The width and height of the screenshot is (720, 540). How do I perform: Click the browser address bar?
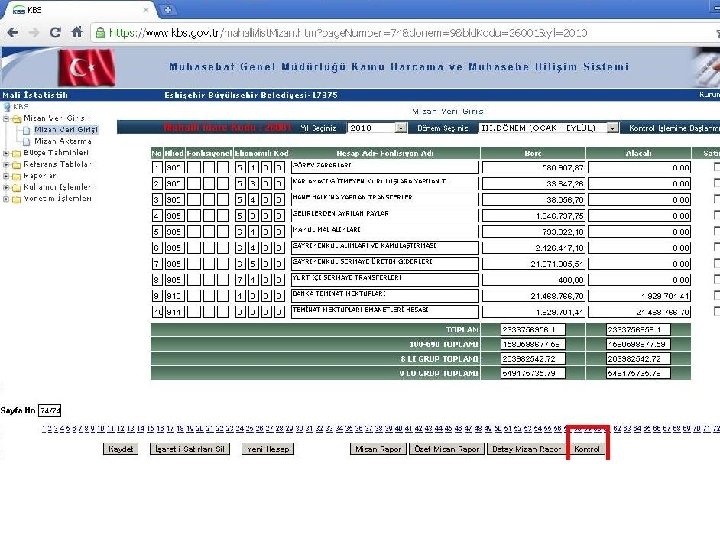pyautogui.click(x=404, y=33)
